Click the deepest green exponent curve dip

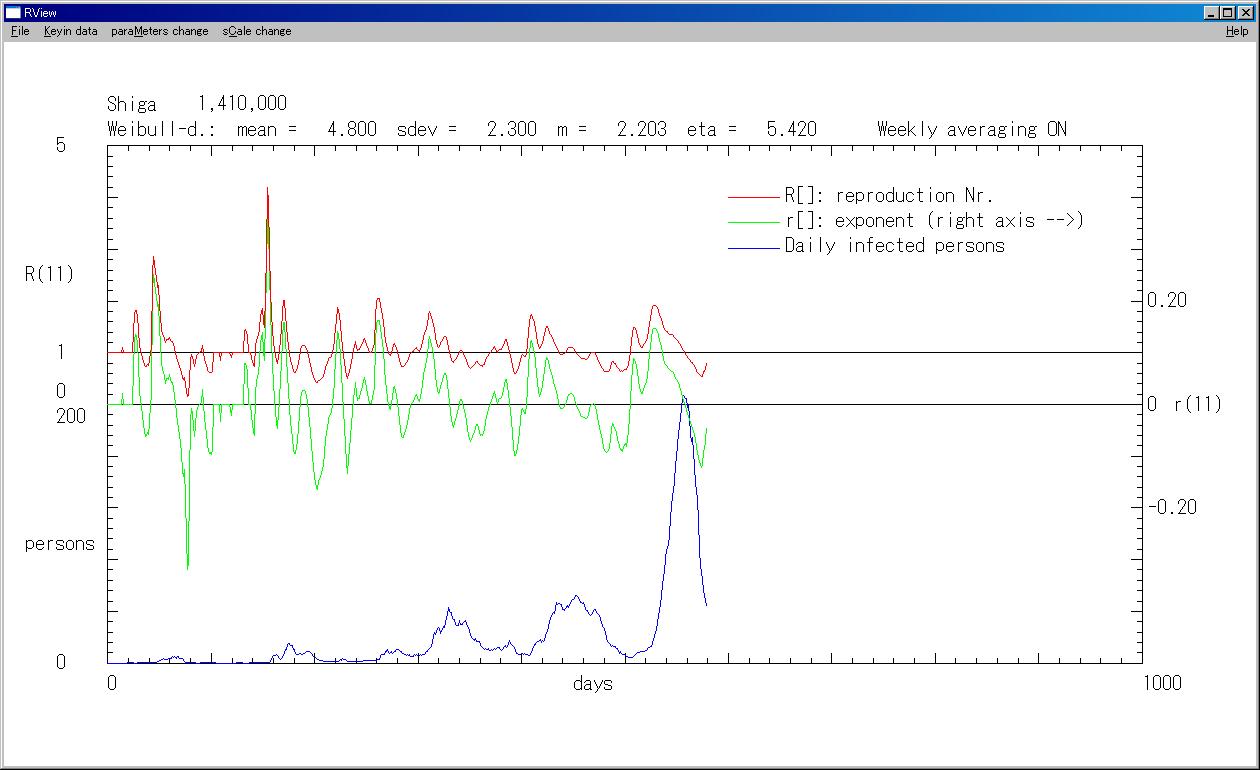click(x=187, y=566)
